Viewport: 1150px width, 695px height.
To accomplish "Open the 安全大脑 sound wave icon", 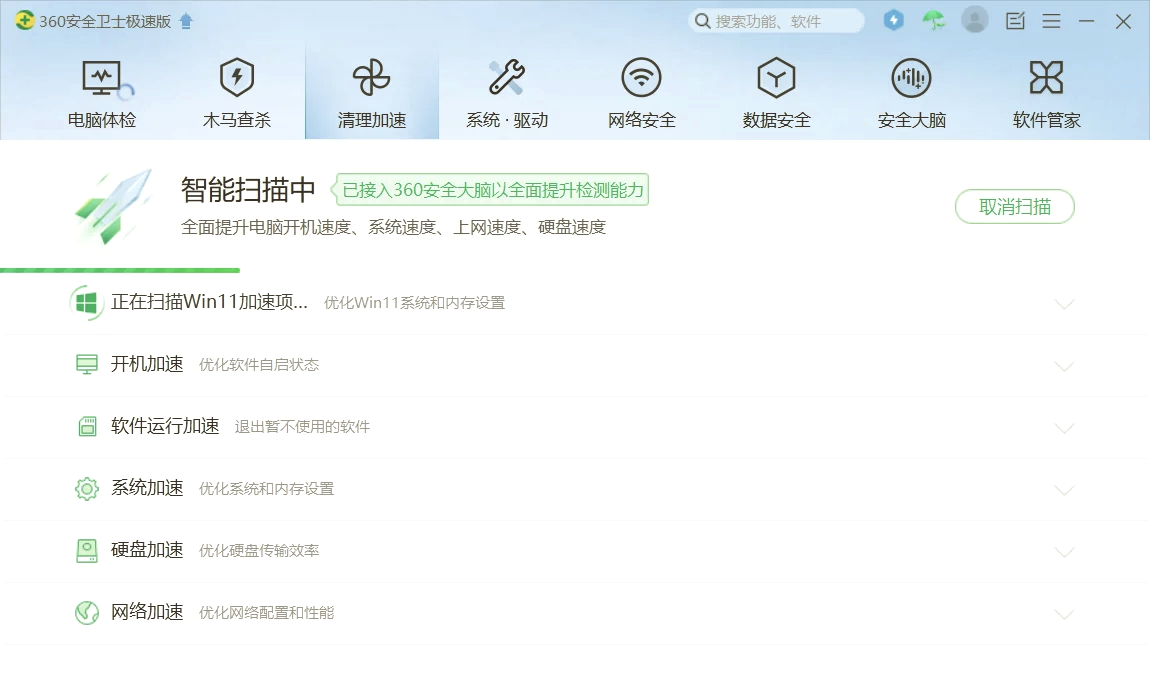I will (x=912, y=77).
